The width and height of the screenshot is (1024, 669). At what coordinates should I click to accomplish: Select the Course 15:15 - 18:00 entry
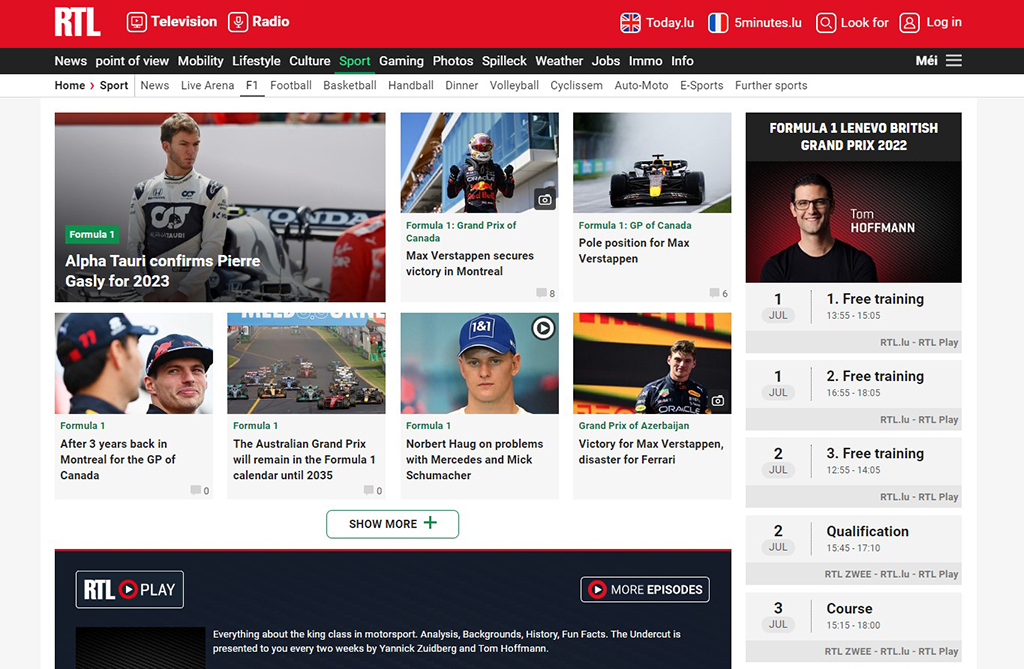pyautogui.click(x=854, y=627)
